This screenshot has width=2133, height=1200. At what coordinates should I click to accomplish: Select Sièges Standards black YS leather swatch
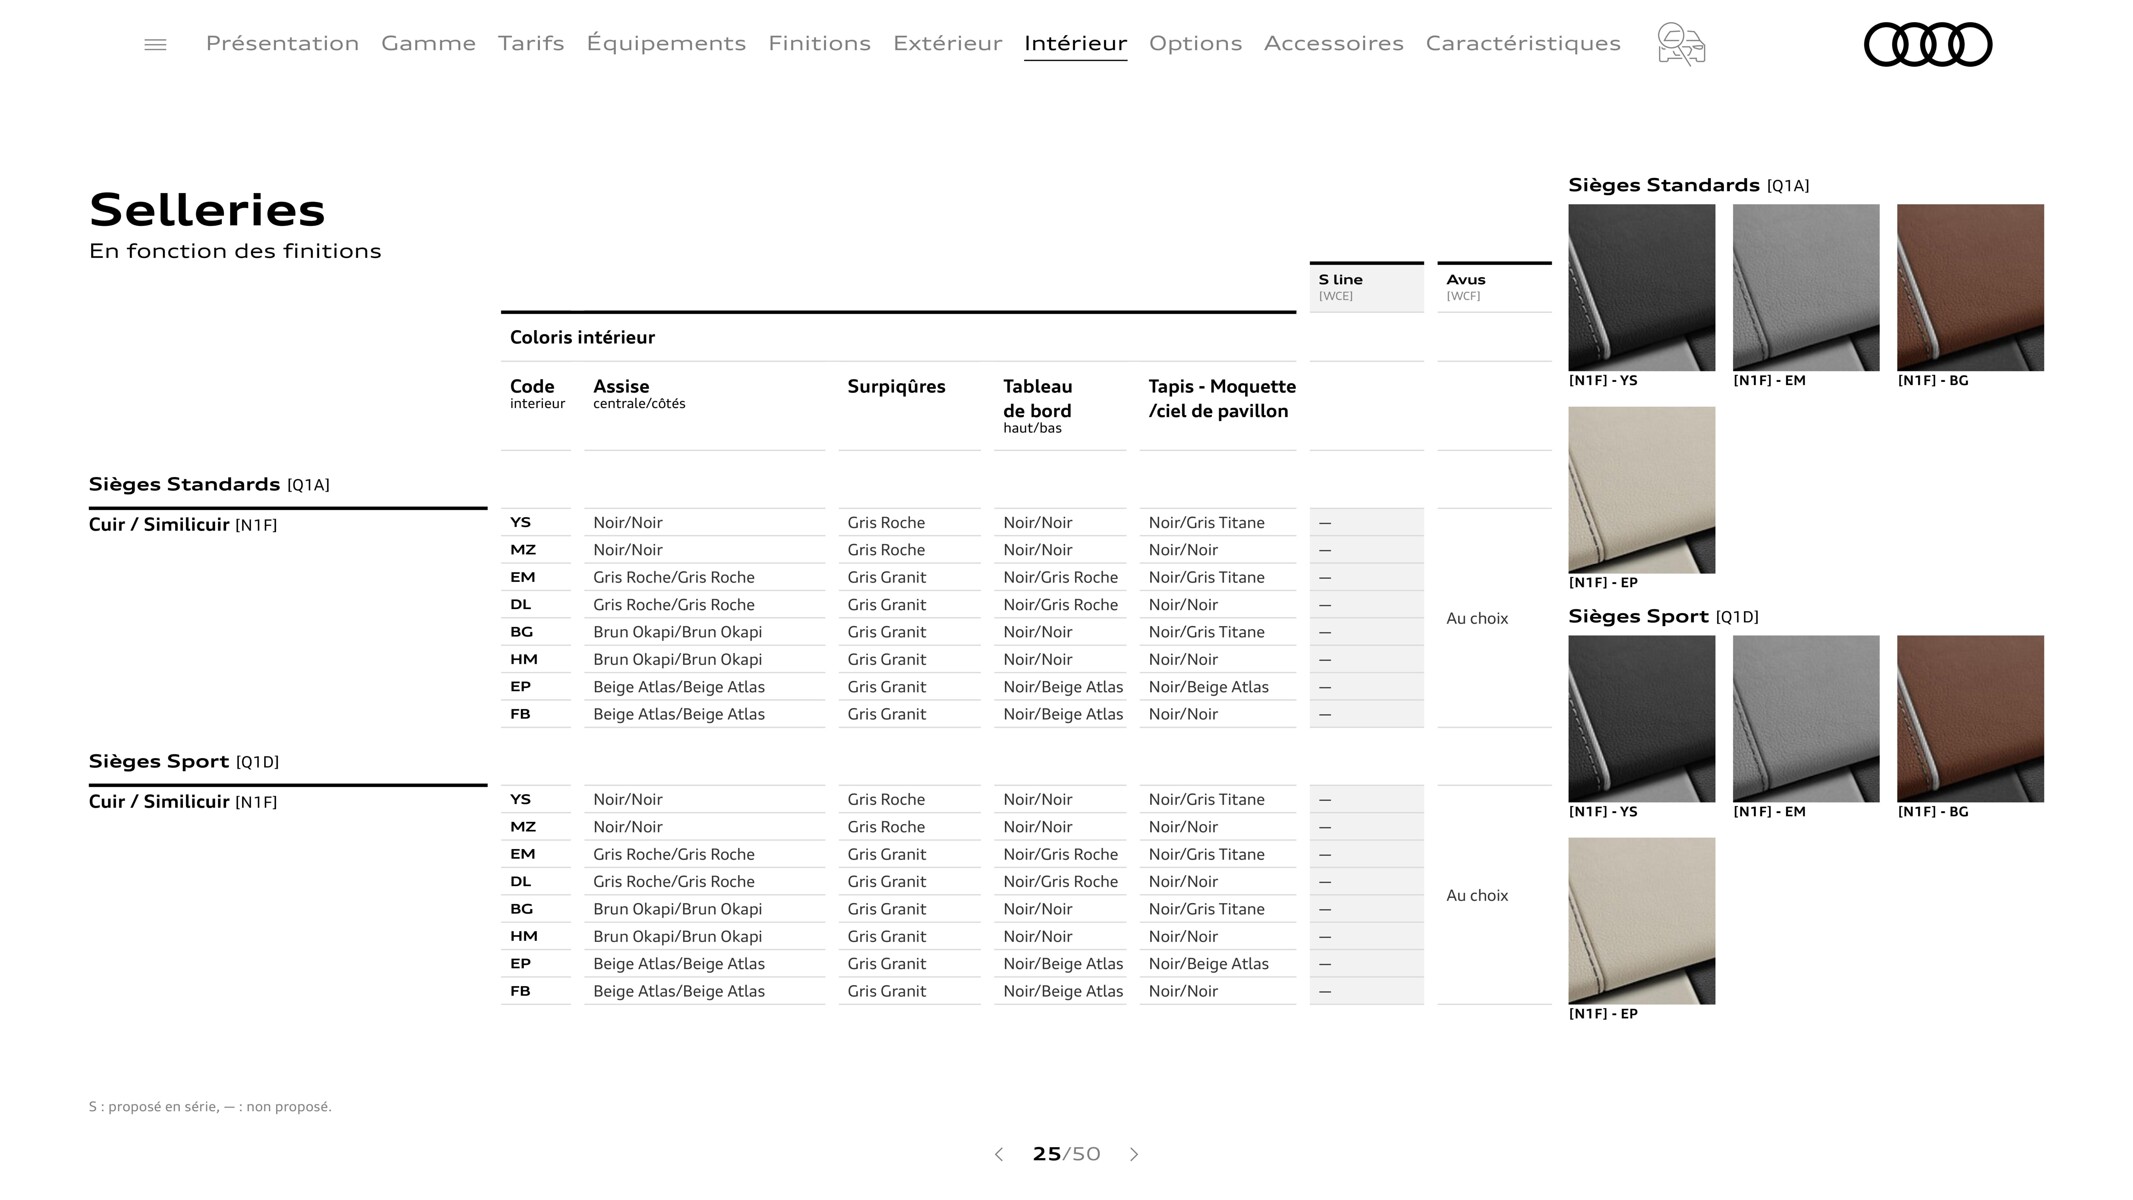(1641, 288)
